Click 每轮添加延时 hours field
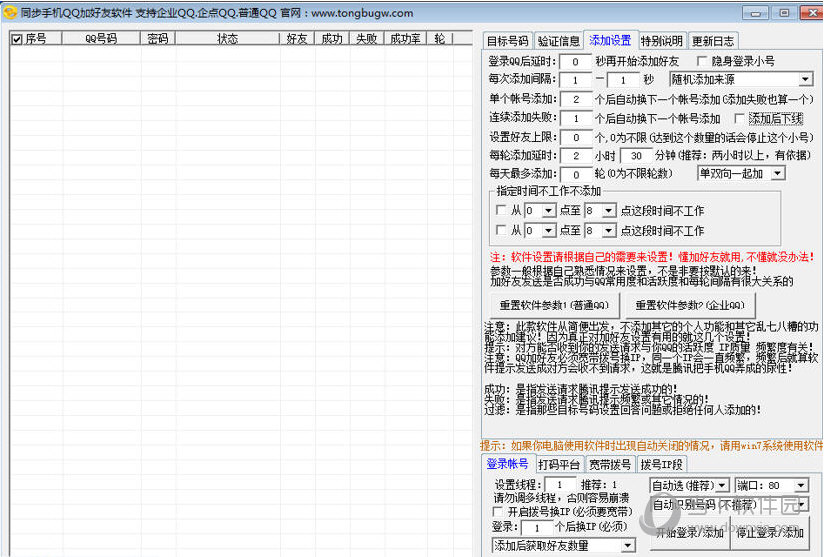Screen dimensions: 824x557 [x=576, y=156]
